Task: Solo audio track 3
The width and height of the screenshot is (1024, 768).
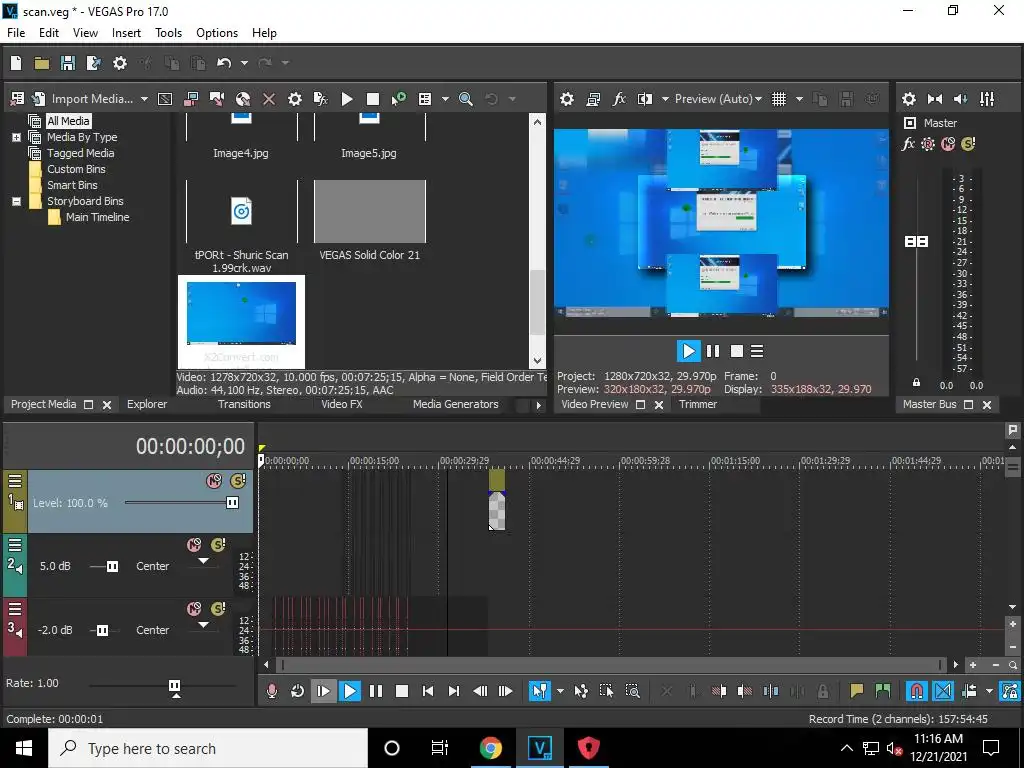Action: tap(218, 609)
